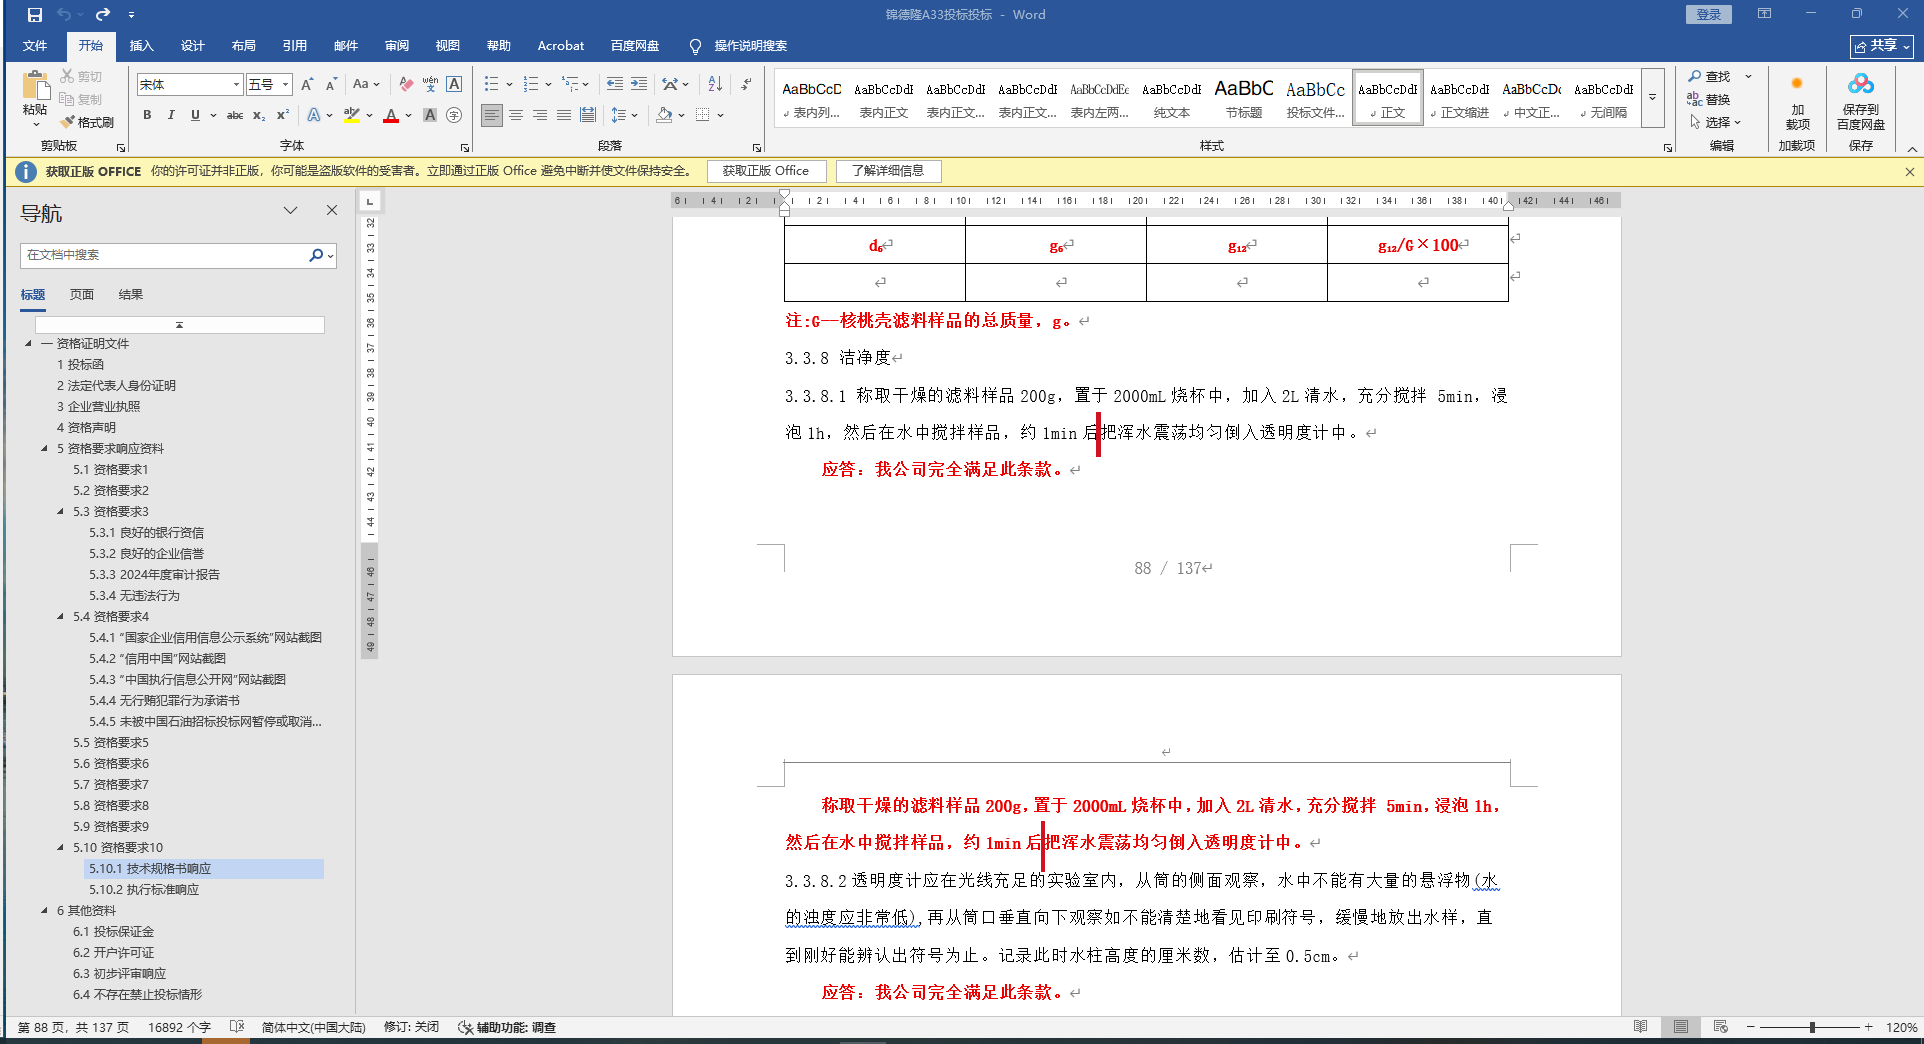This screenshot has width=1924, height=1044.
Task: Increase the paragraph indent
Action: (639, 85)
